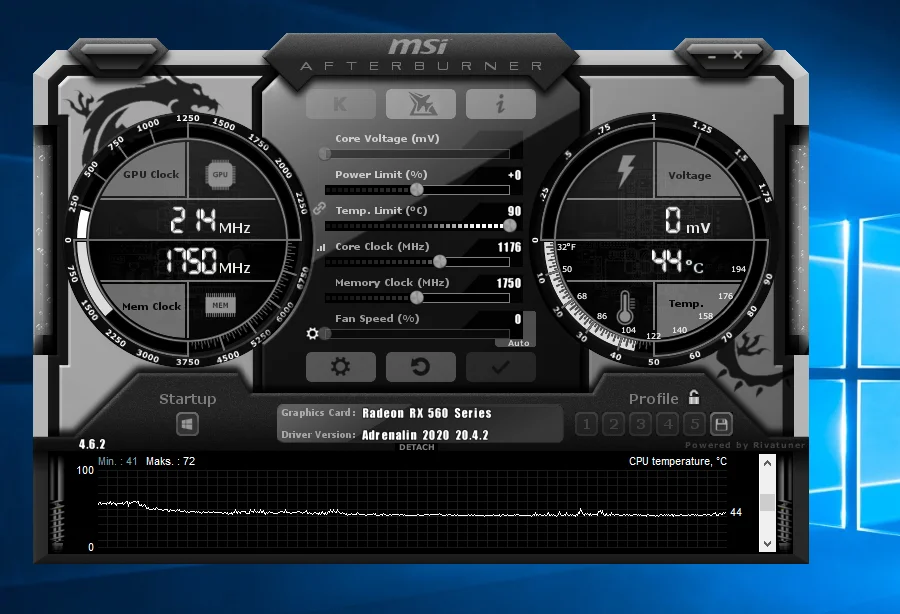
Task: Click the Temp. Limit slider handle
Action: pyautogui.click(x=510, y=226)
